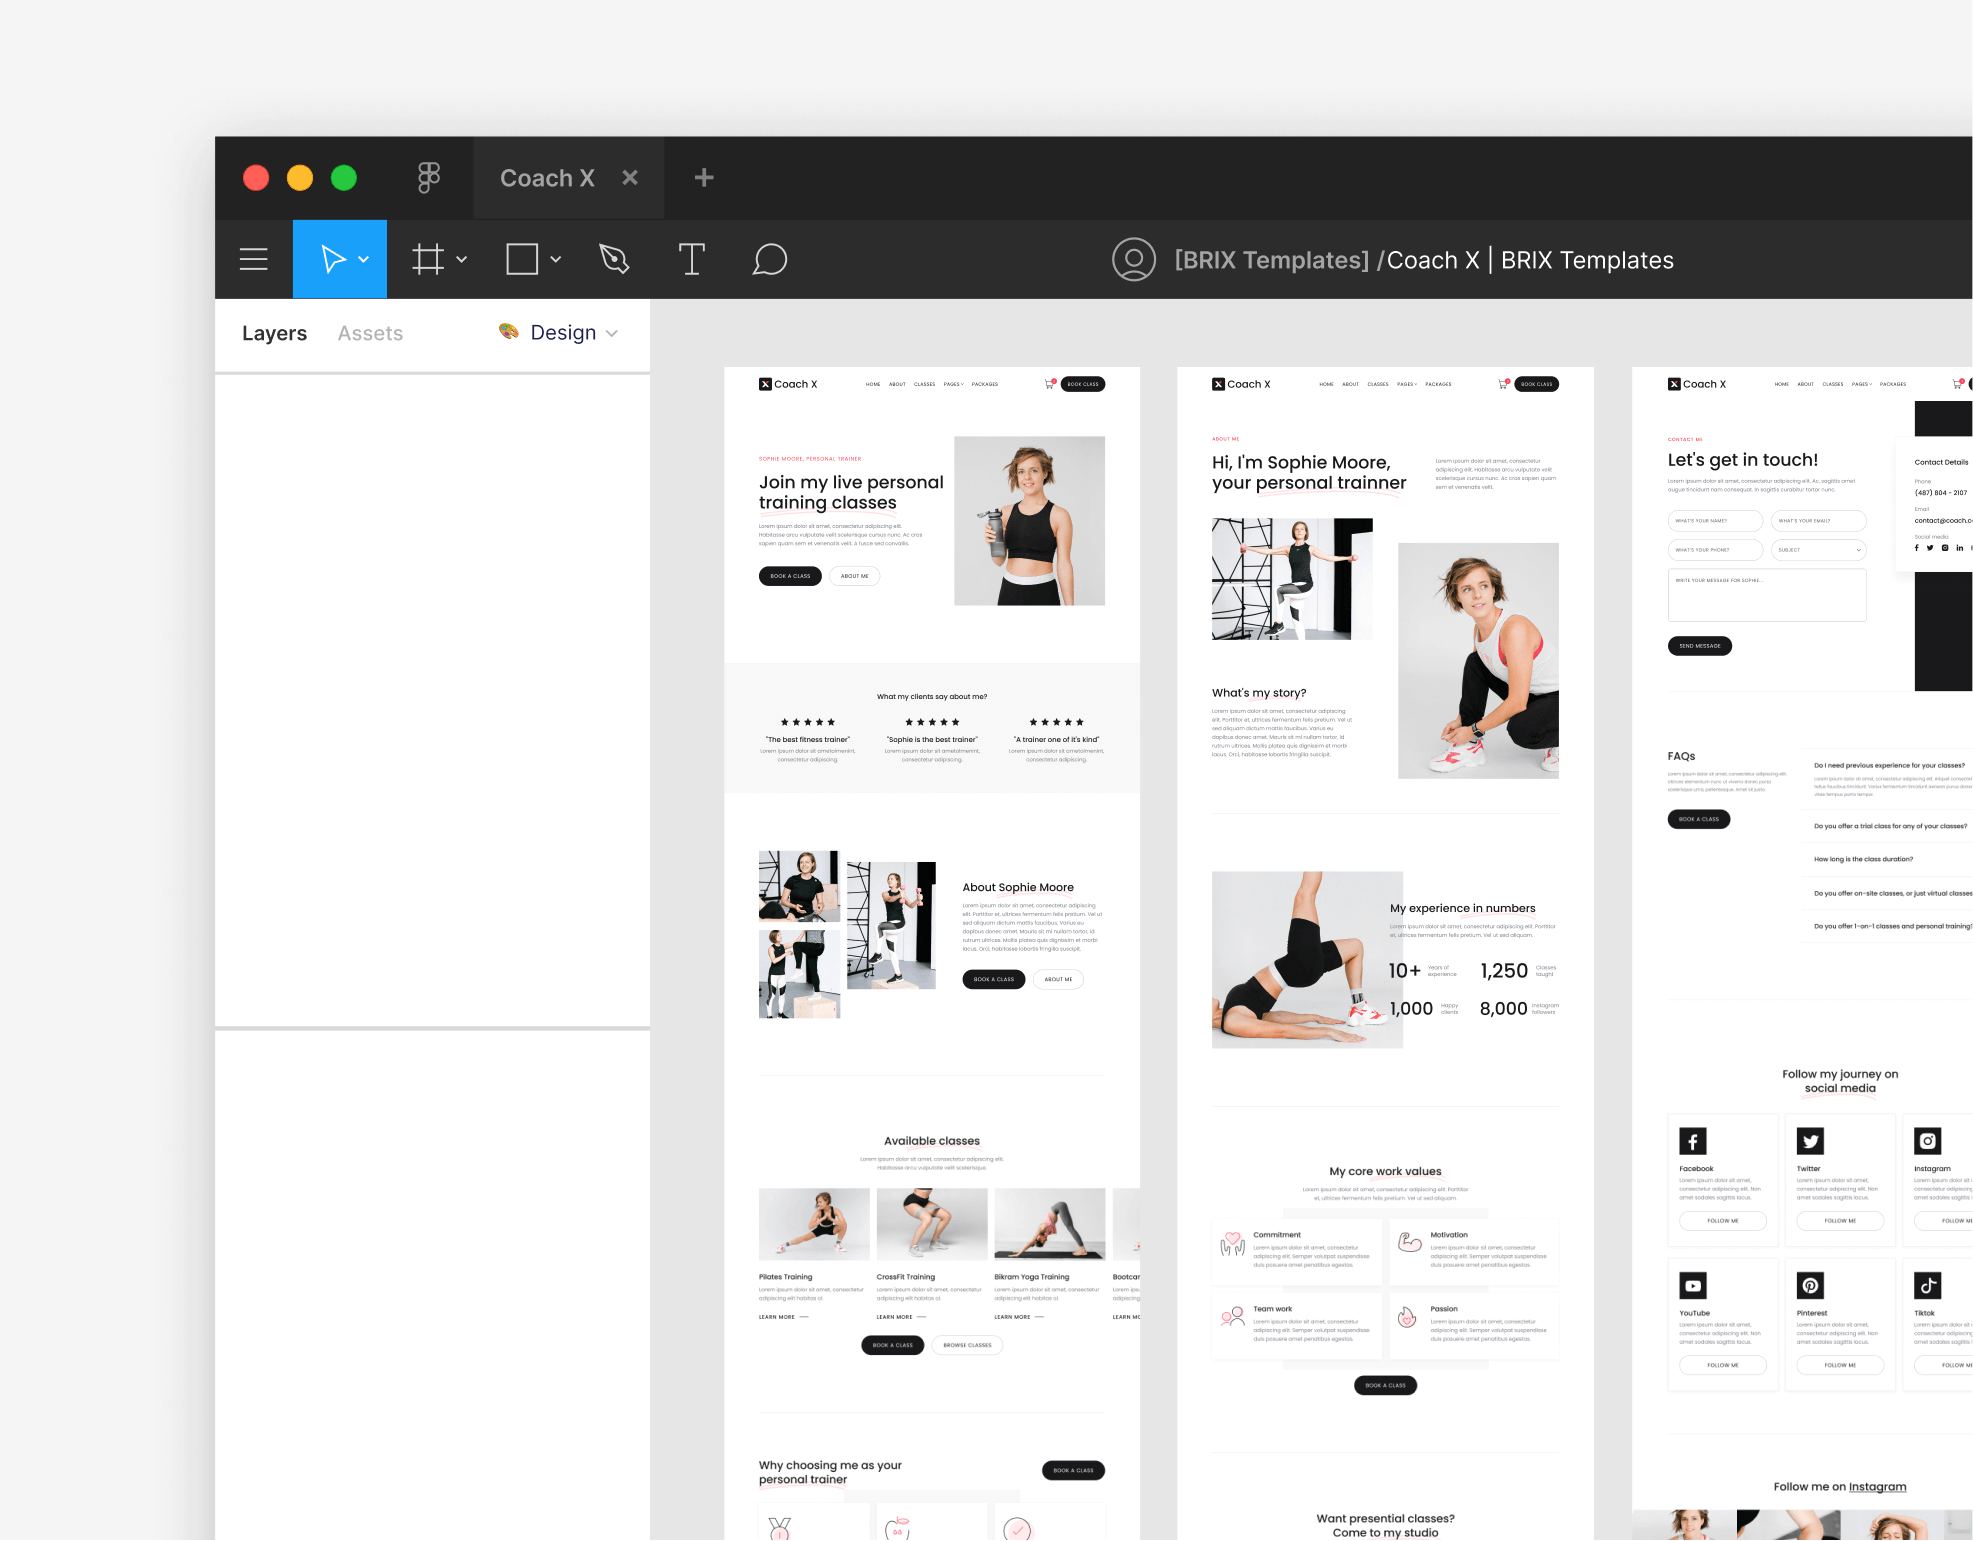This screenshot has width=1973, height=1541.
Task: Select the Pen tool
Action: coord(614,259)
